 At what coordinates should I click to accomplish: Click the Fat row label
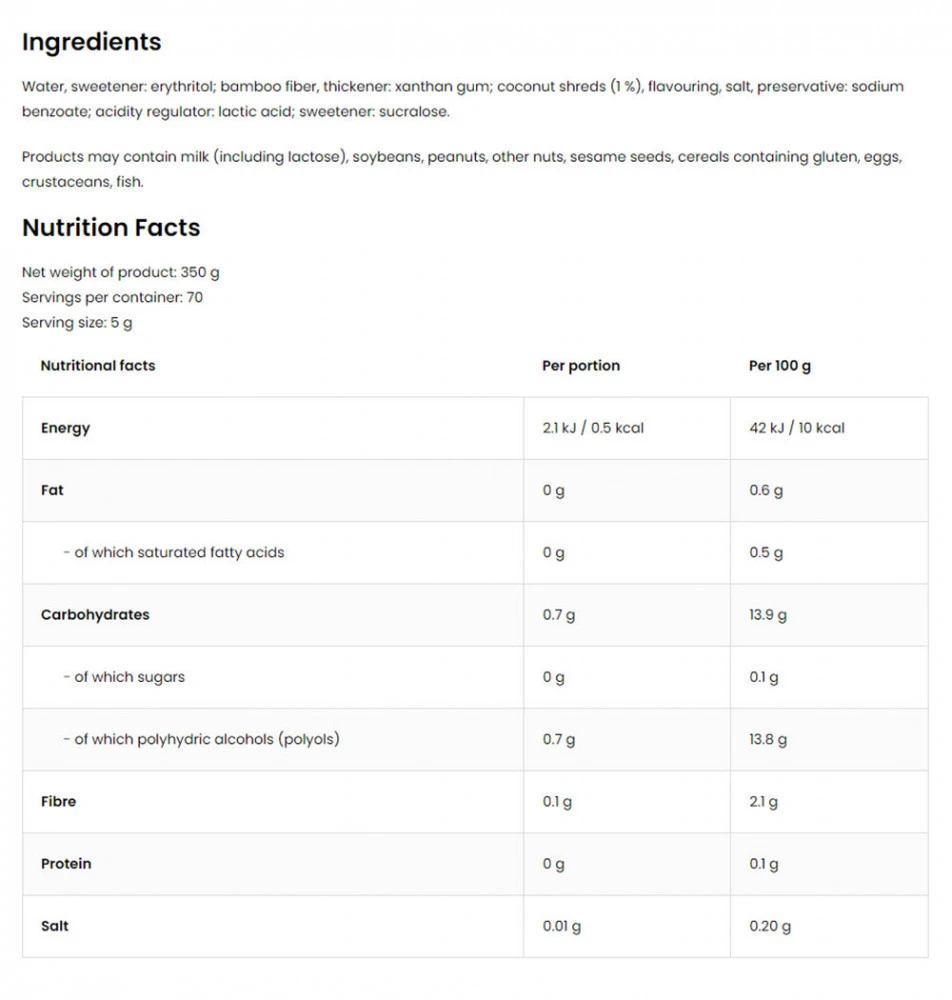(52, 490)
